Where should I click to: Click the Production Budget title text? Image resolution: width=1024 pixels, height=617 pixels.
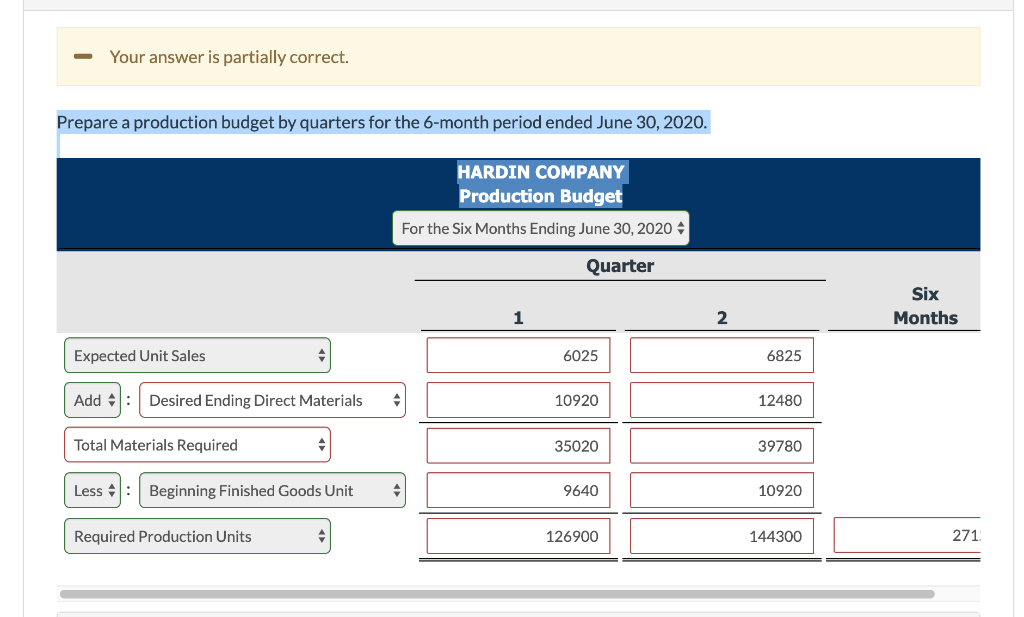[x=541, y=196]
